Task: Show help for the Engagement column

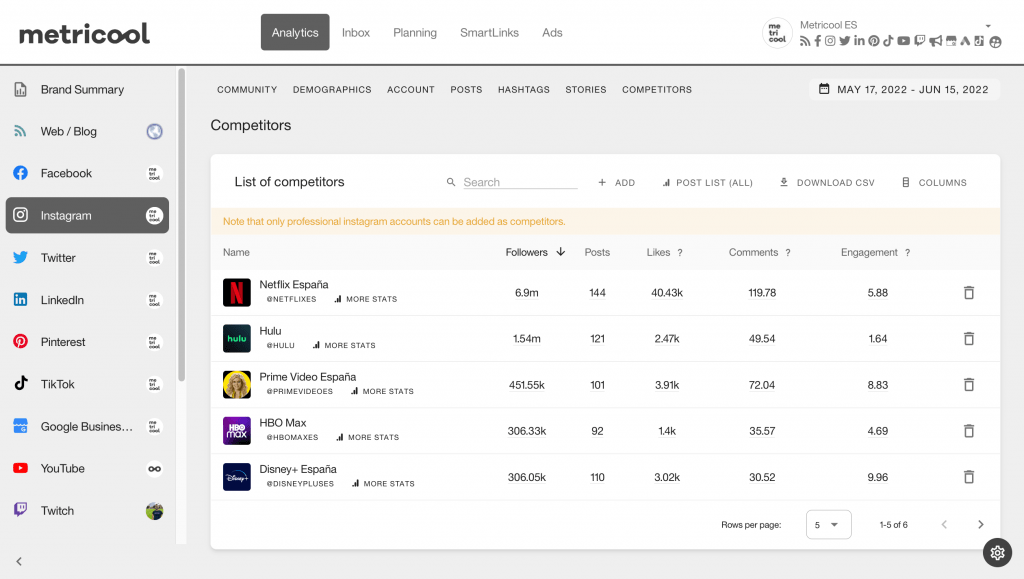Action: [x=907, y=253]
